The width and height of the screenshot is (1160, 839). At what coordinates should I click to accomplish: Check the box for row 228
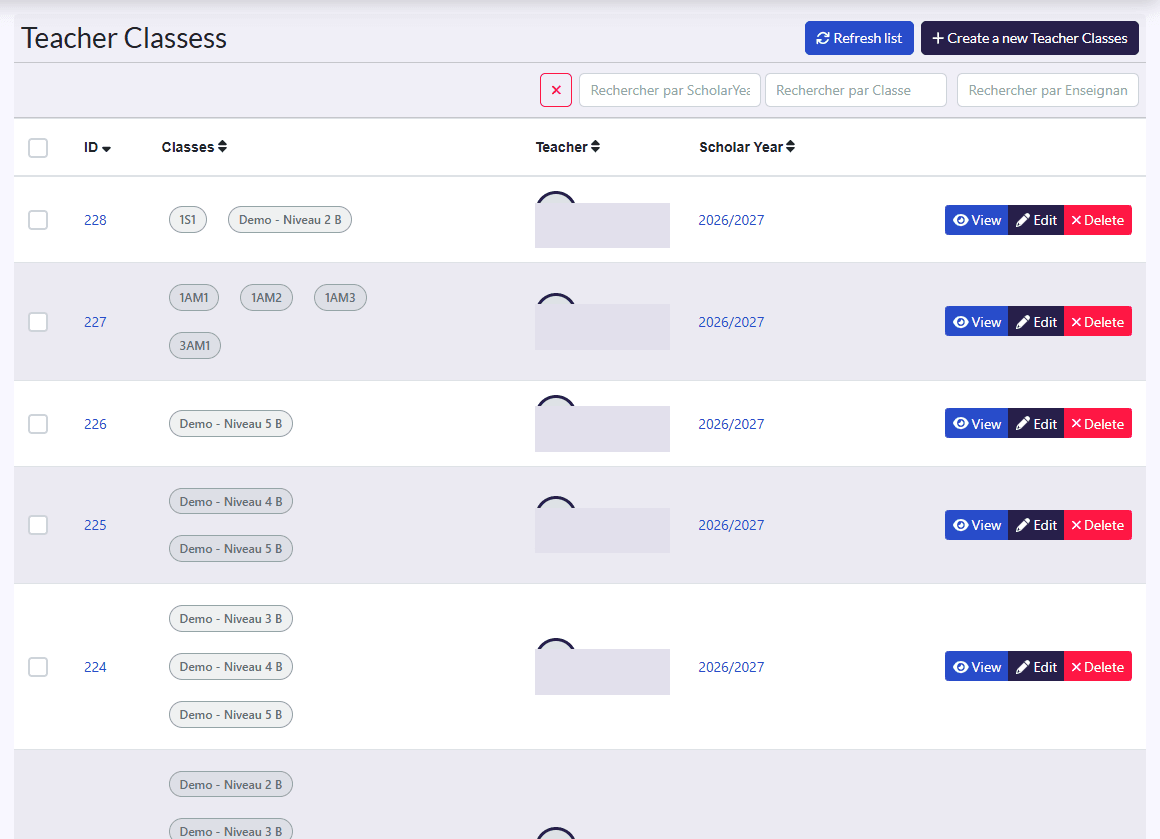coord(38,220)
